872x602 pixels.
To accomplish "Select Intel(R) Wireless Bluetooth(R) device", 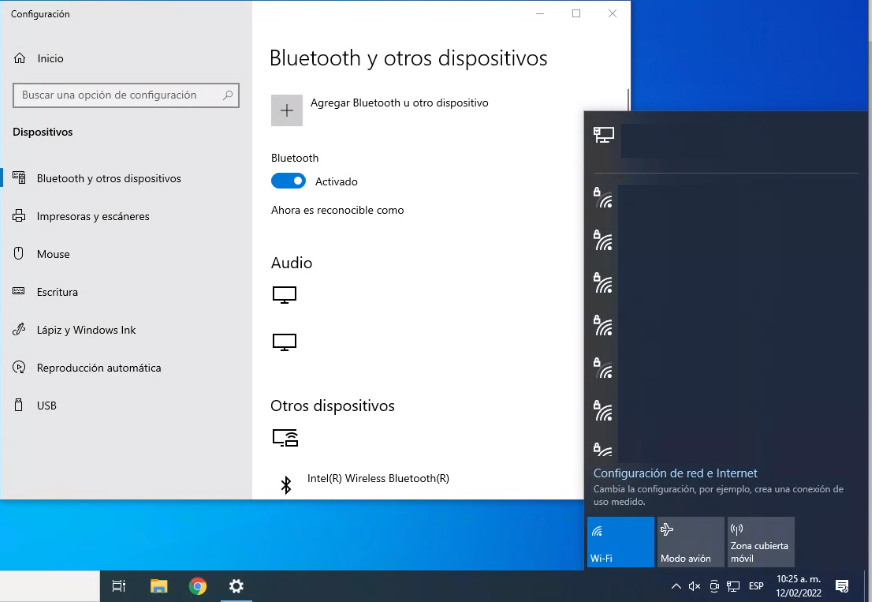I will [378, 478].
